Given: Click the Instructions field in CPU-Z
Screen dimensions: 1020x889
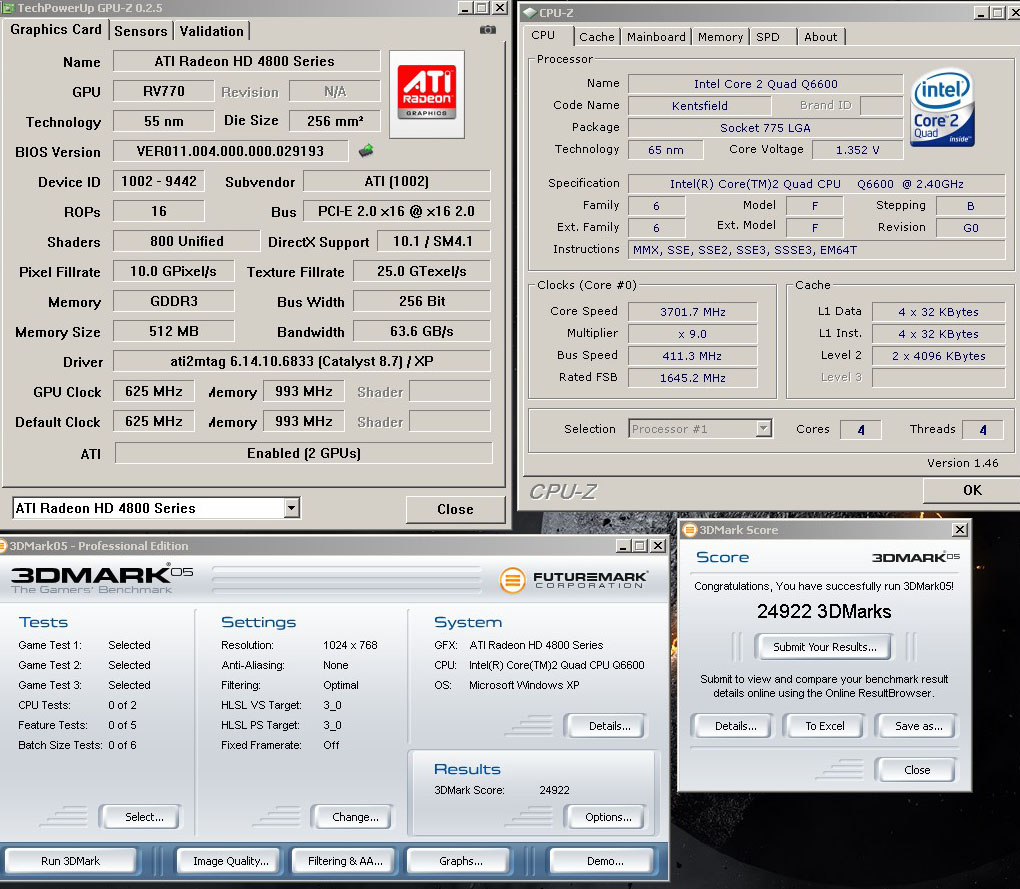Looking at the screenshot, I should [x=816, y=250].
